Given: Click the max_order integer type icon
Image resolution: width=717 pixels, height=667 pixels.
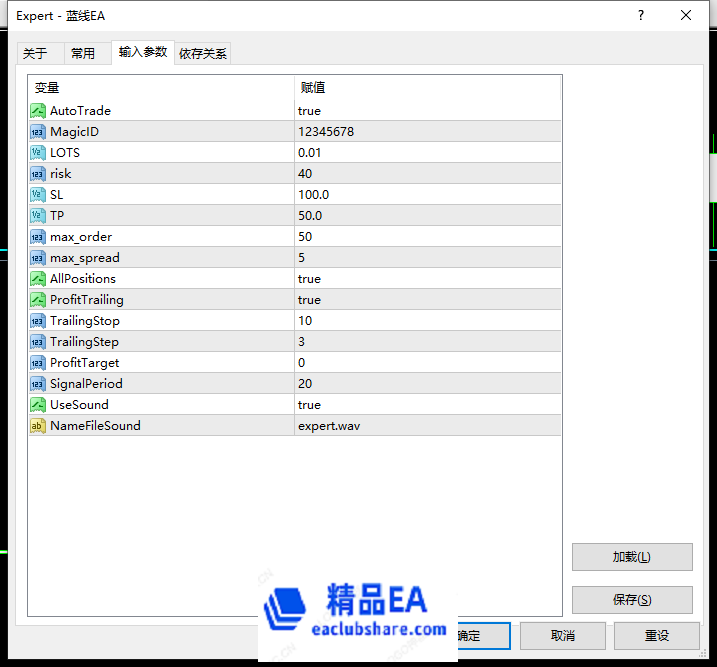Looking at the screenshot, I should (38, 237).
